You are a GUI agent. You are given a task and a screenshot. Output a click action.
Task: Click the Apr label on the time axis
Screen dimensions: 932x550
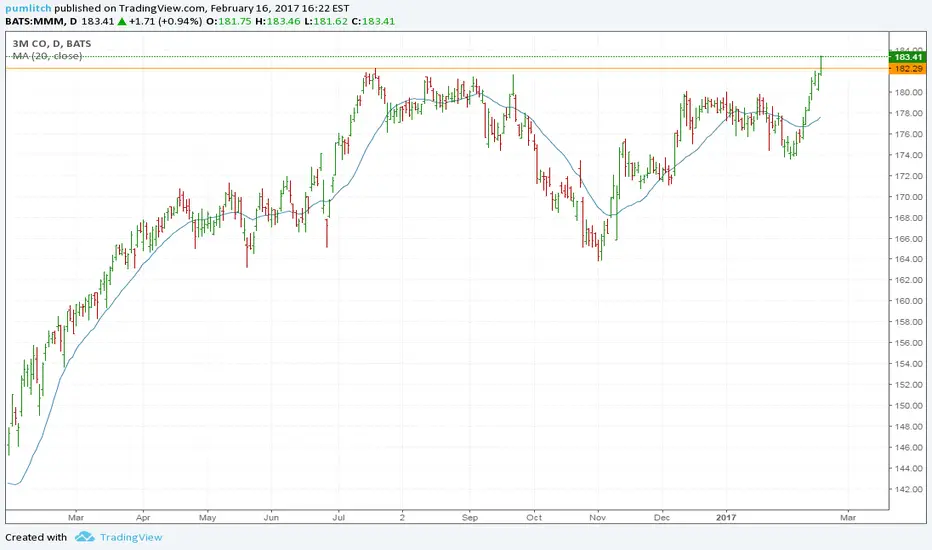point(143,517)
